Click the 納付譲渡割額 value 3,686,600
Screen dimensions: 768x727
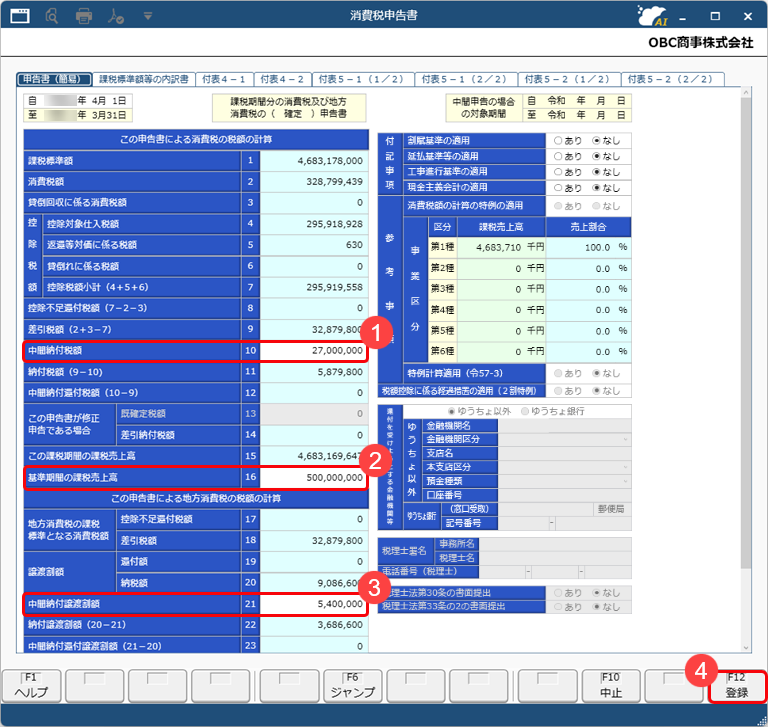(313, 625)
